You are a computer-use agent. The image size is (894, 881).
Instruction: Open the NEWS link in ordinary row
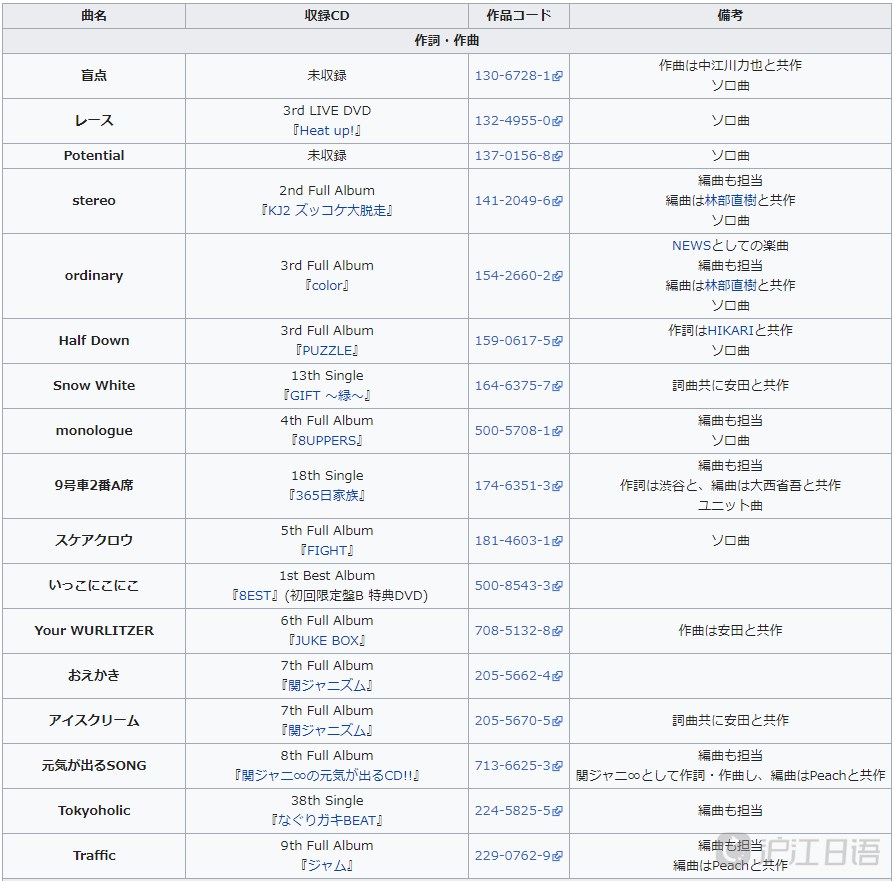[691, 246]
